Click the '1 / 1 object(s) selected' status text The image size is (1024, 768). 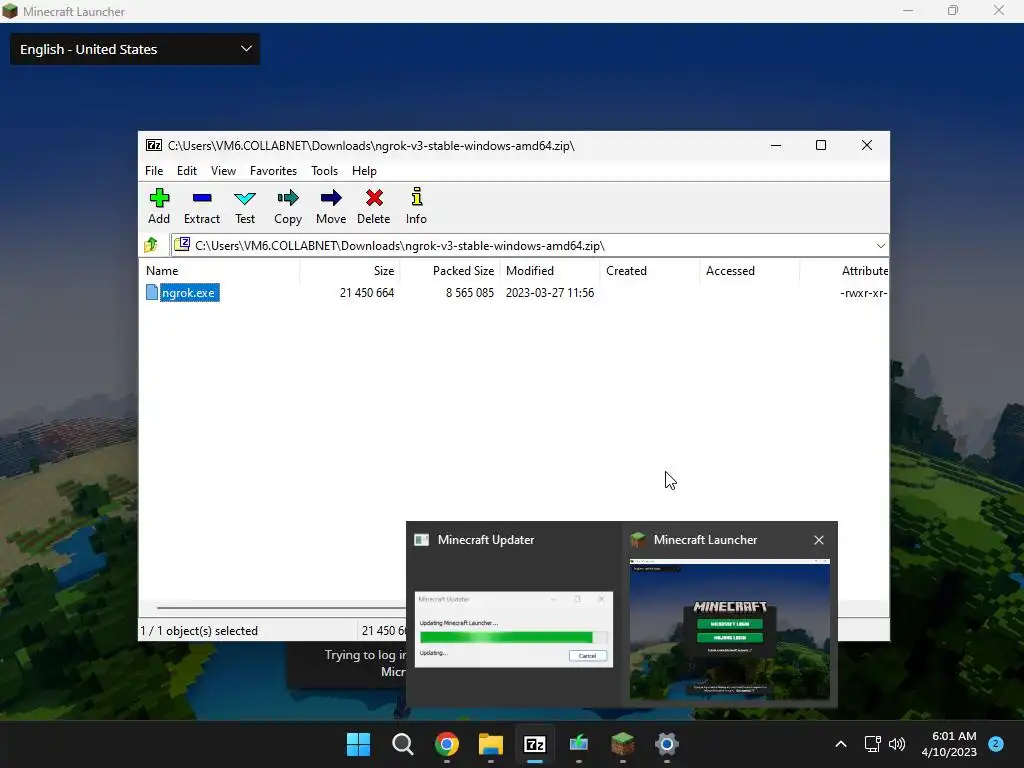pos(199,631)
